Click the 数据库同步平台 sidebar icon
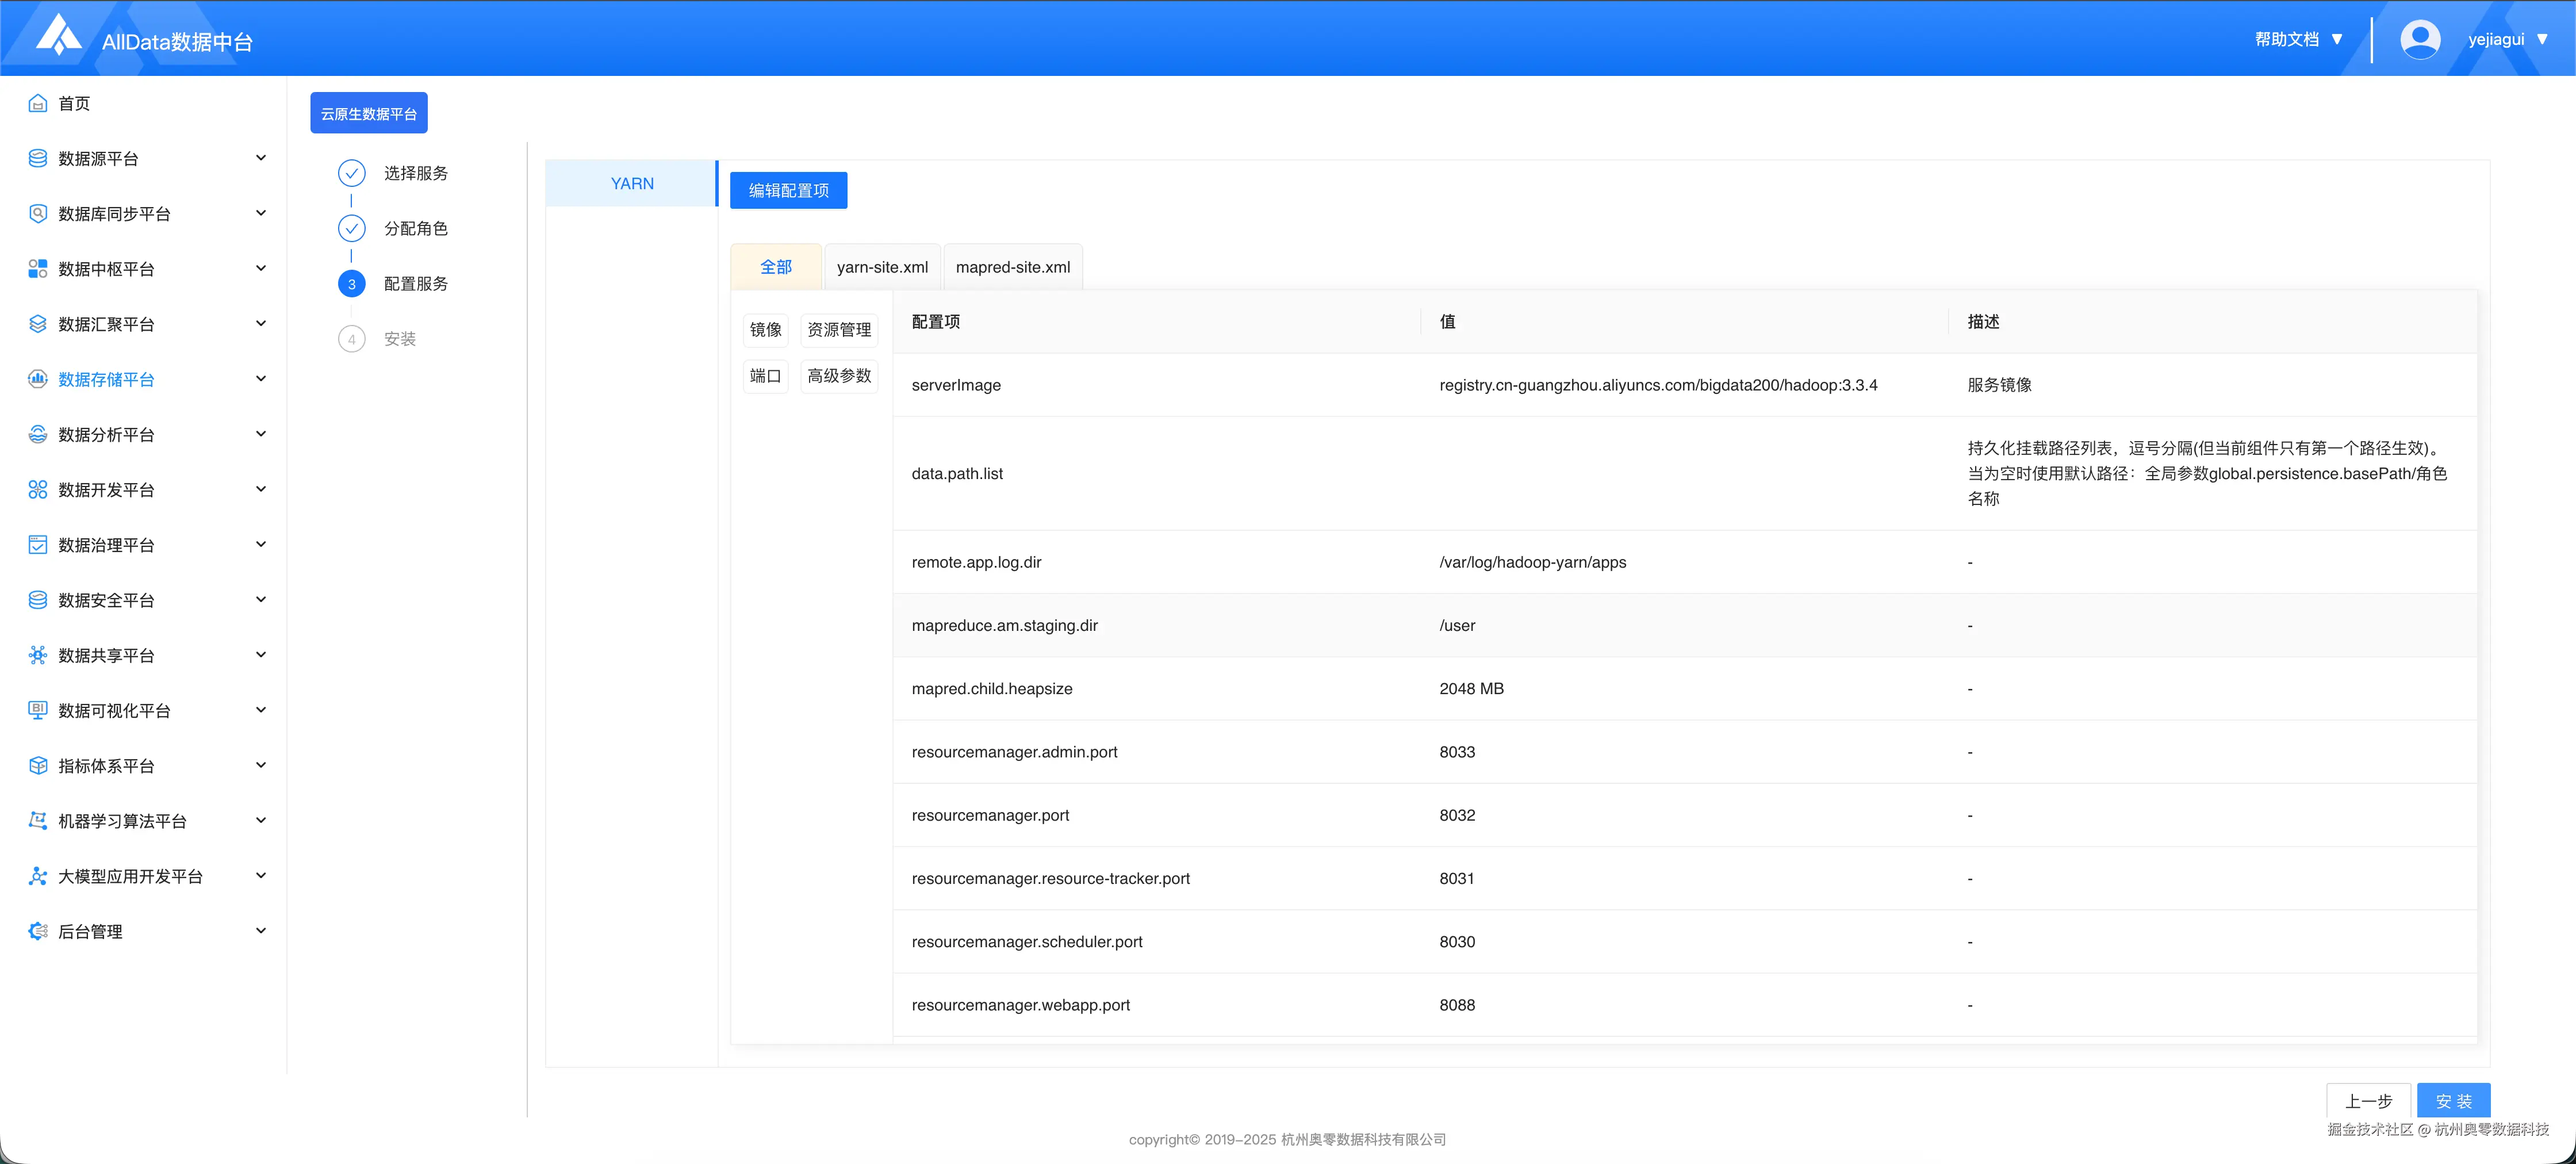2576x1164 pixels. 38,213
